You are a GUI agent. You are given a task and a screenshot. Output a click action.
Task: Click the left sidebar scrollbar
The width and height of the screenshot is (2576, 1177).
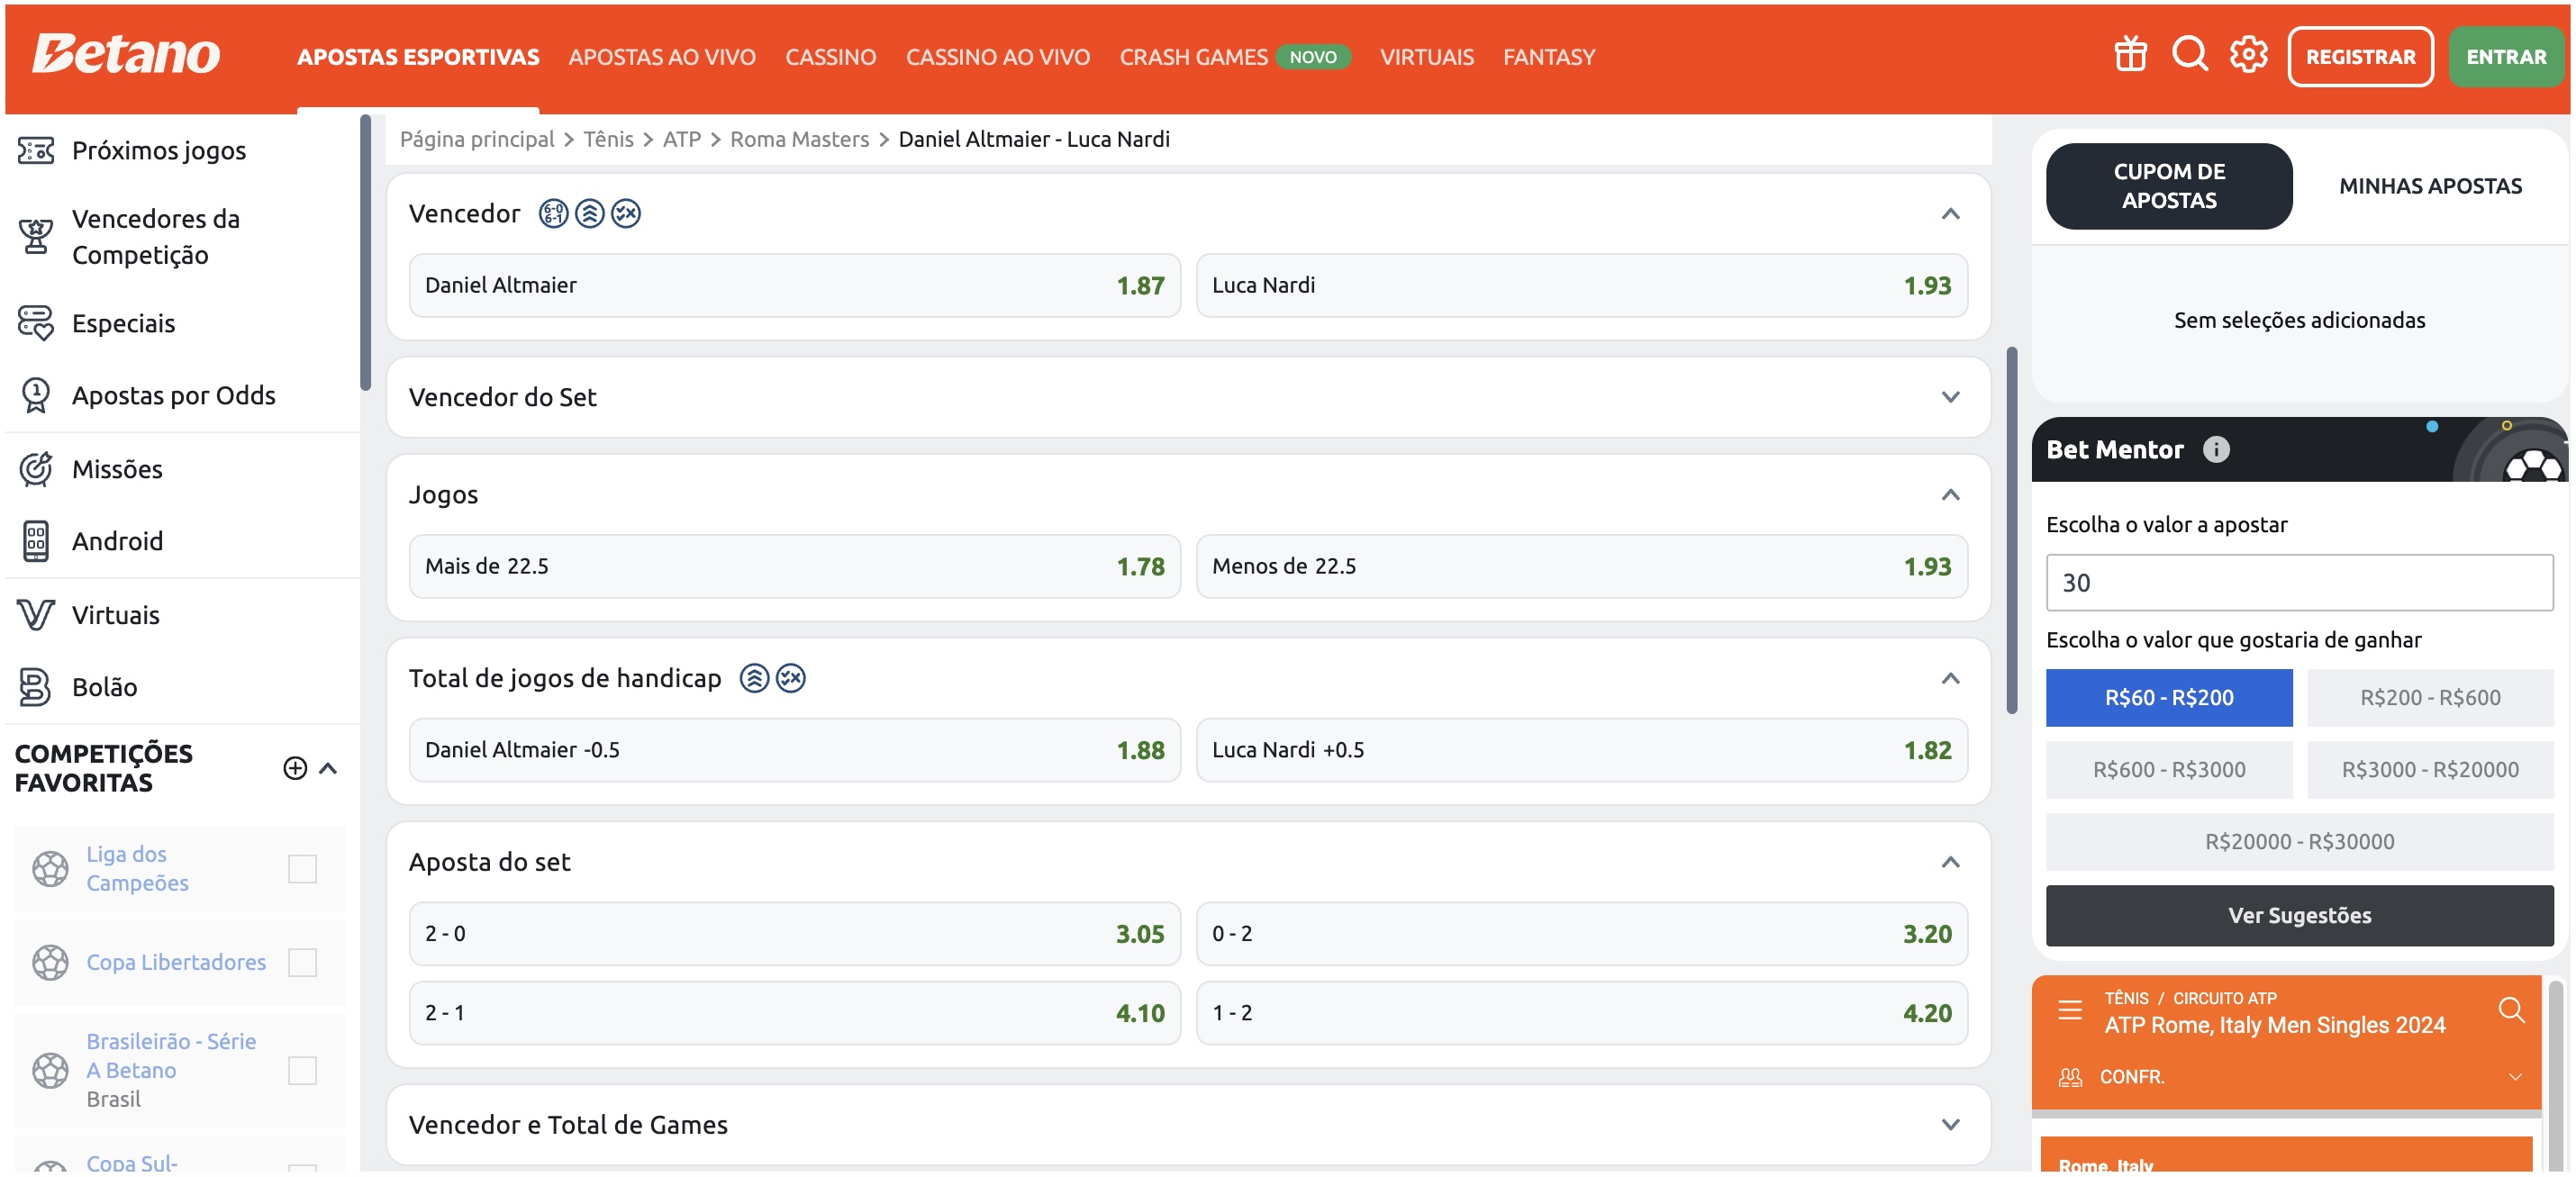pyautogui.click(x=365, y=252)
